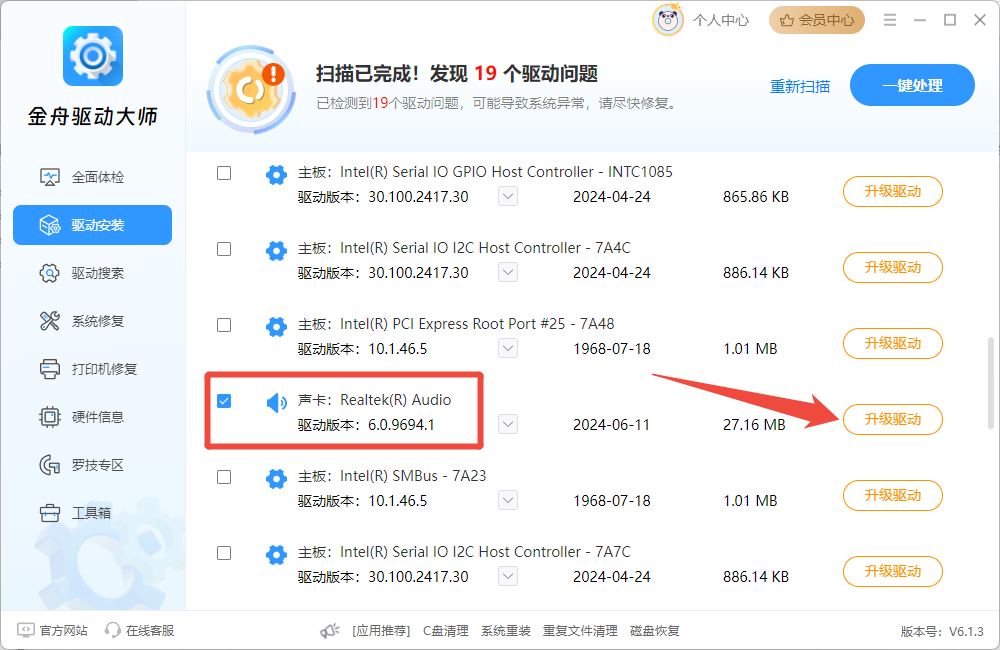Screen dimensions: 1000x650
Task: Click the gear icon of PCI Express Root Port
Action: (276, 326)
